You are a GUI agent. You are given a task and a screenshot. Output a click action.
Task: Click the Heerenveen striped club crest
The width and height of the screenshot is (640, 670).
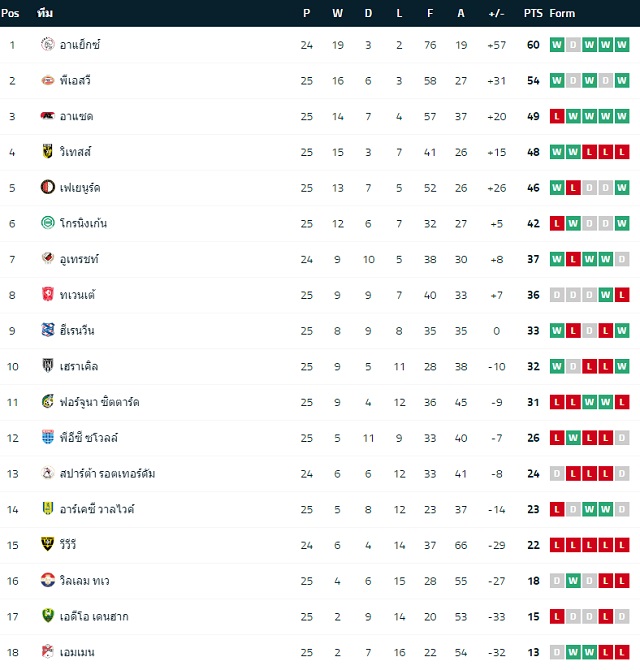pos(47,330)
